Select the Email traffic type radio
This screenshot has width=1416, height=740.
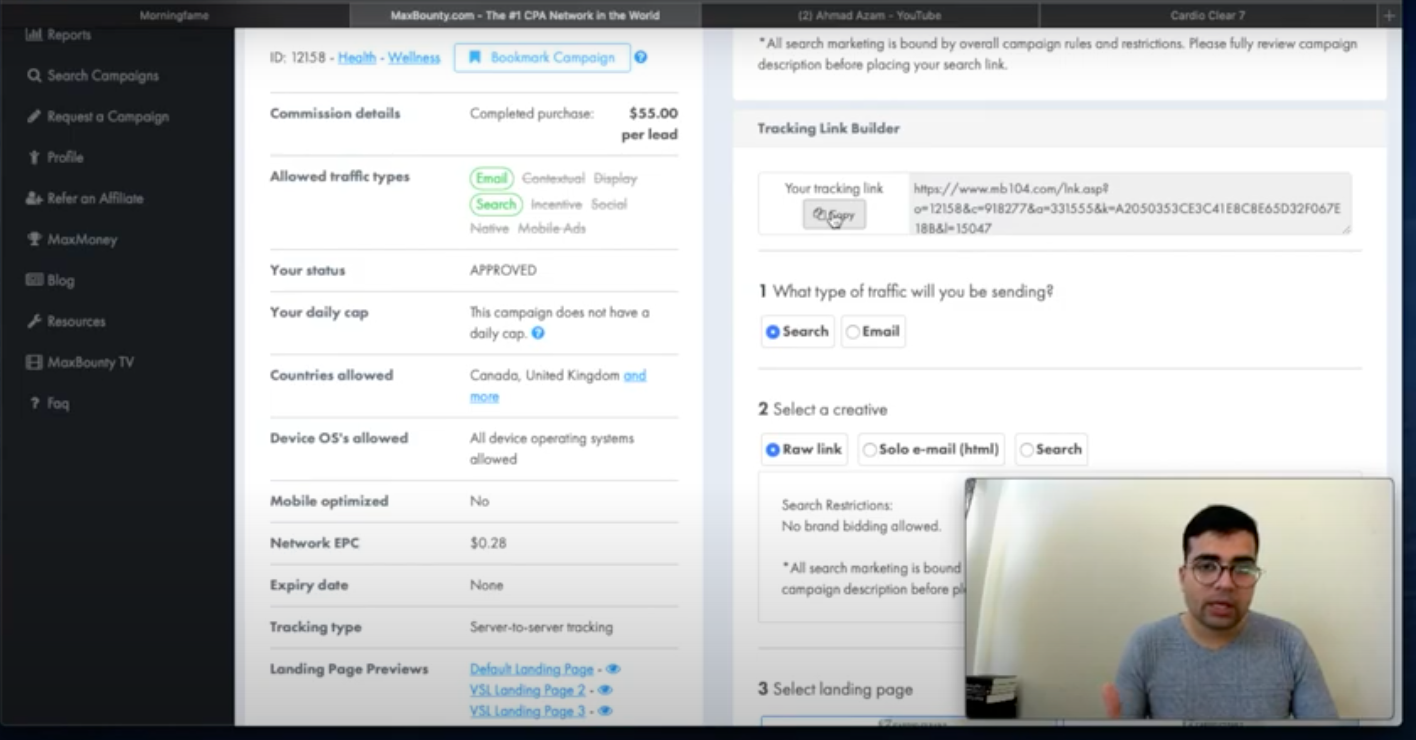pos(853,332)
